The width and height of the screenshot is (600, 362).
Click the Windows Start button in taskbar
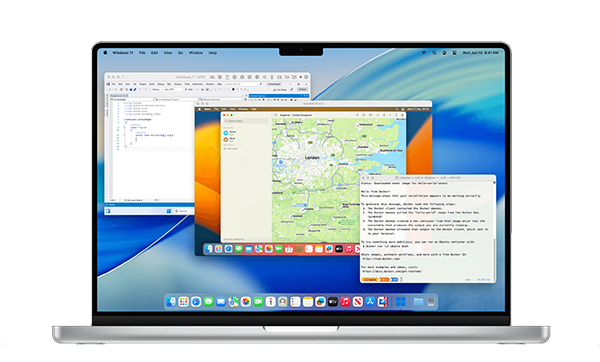pos(169,211)
